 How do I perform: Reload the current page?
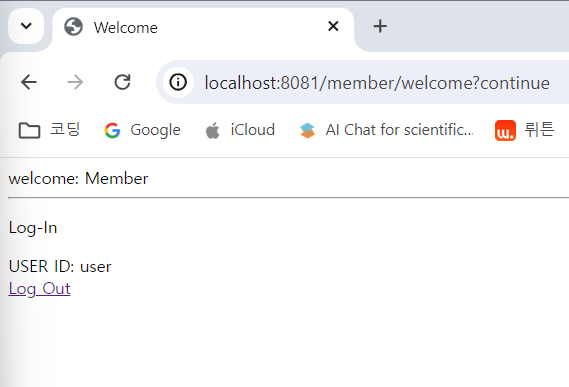pos(122,82)
